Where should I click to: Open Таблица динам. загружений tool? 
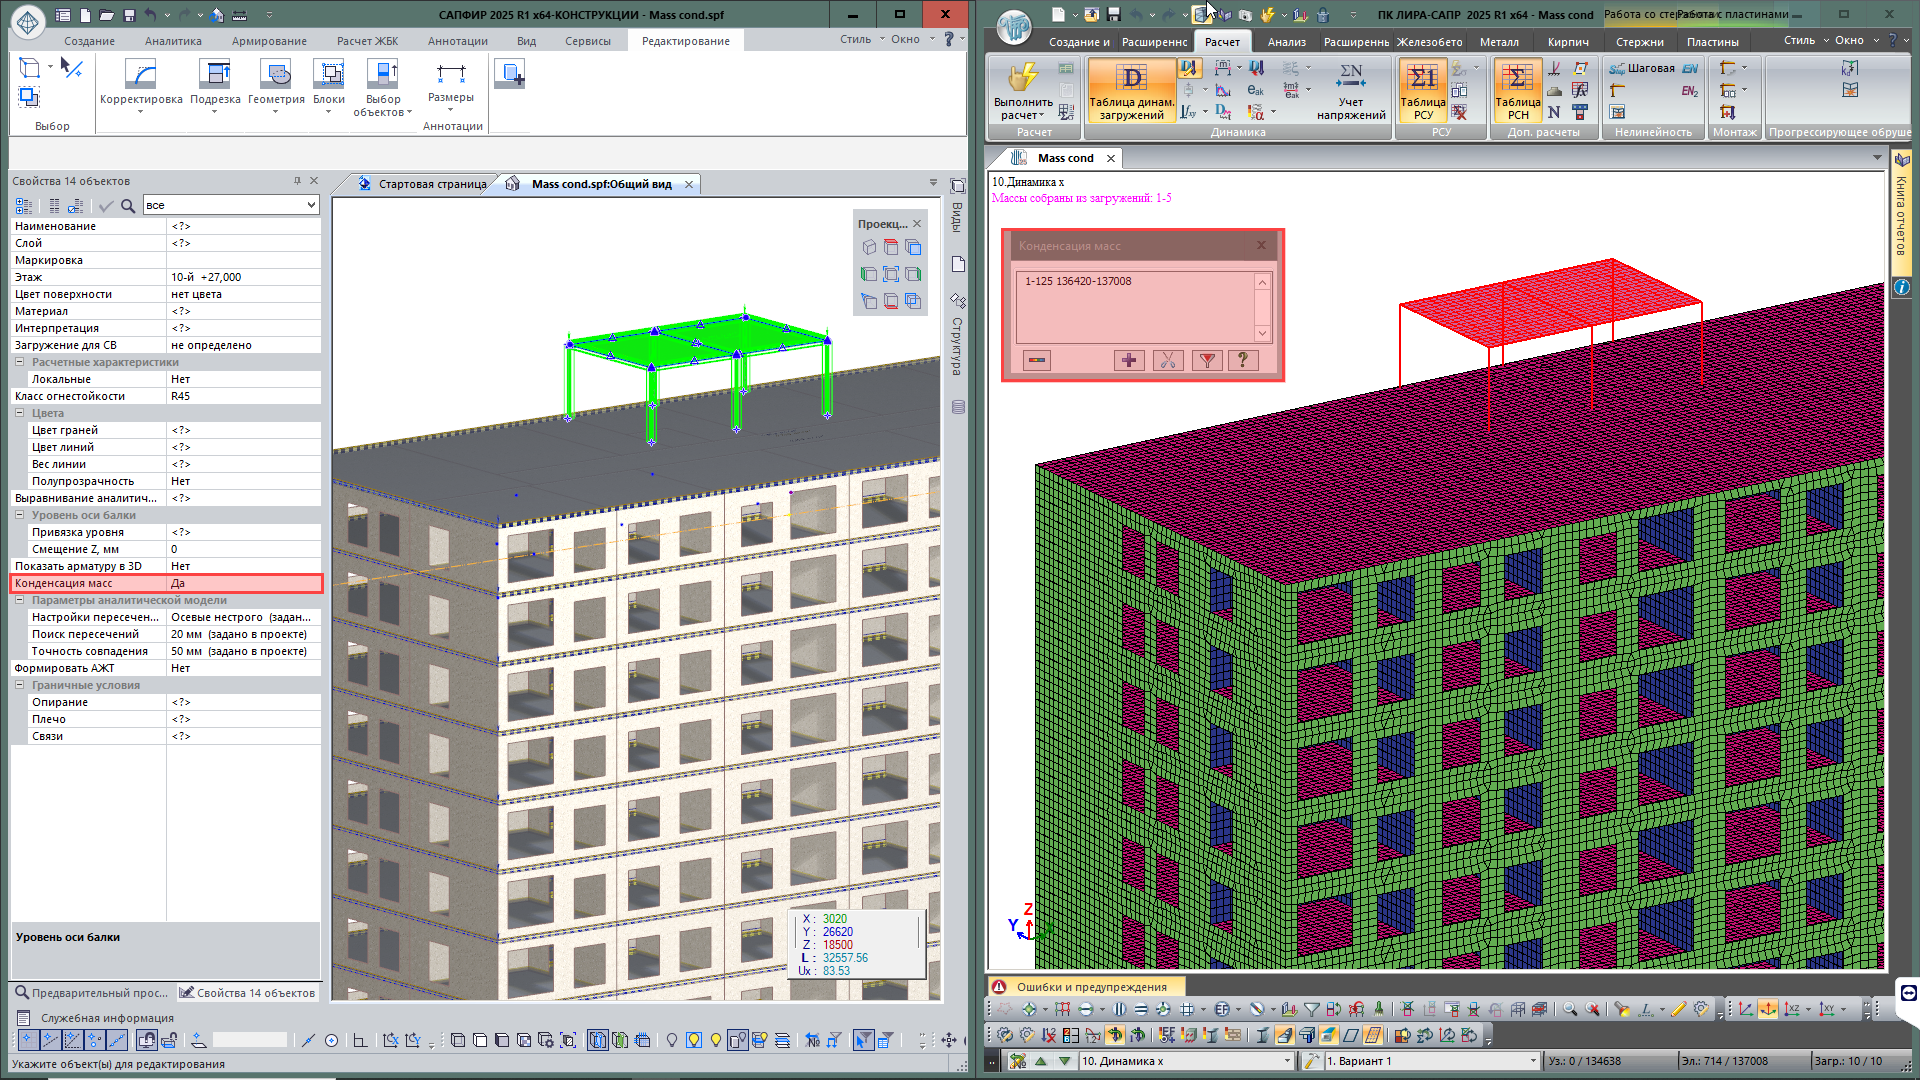tap(1131, 80)
